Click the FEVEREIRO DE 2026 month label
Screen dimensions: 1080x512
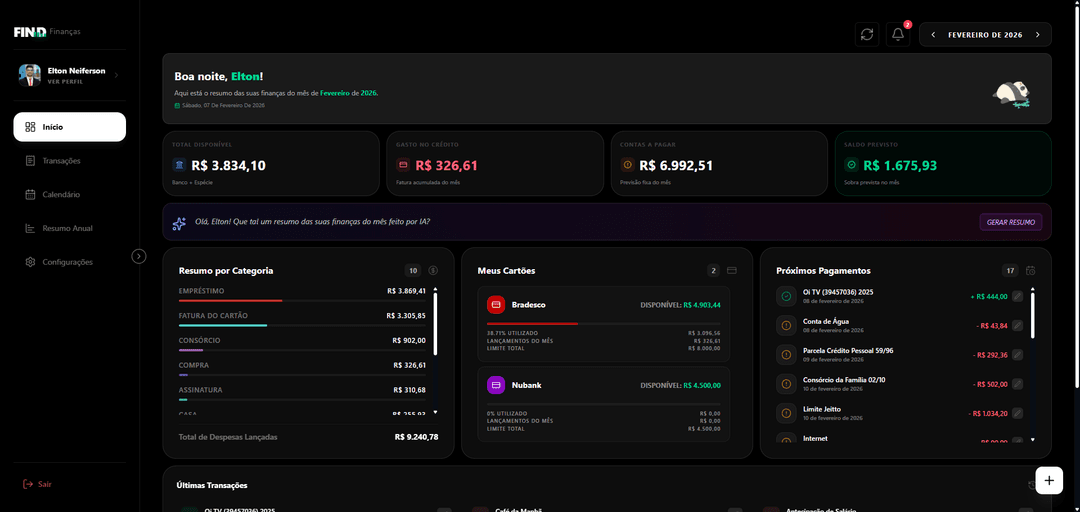(985, 34)
